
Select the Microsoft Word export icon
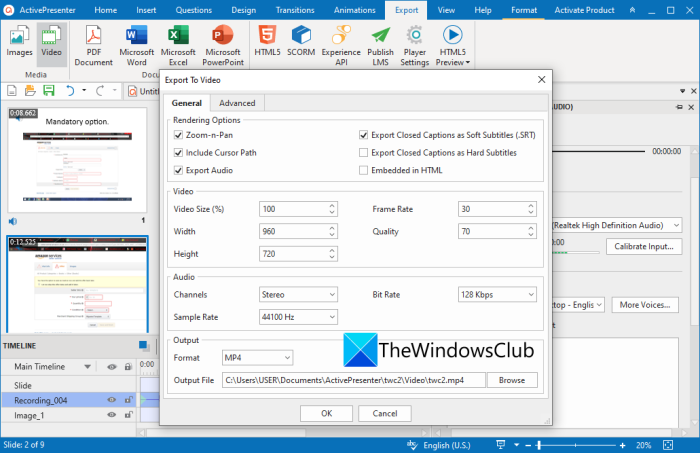pos(136,35)
